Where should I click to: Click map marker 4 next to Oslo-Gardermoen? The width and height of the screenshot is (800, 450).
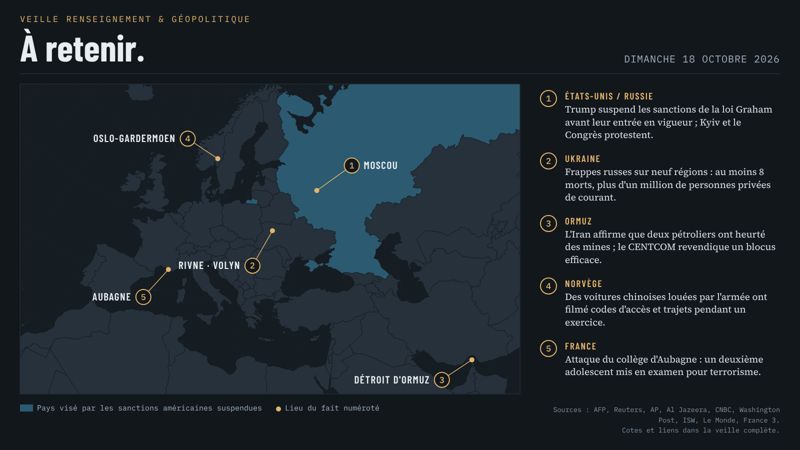(x=188, y=138)
